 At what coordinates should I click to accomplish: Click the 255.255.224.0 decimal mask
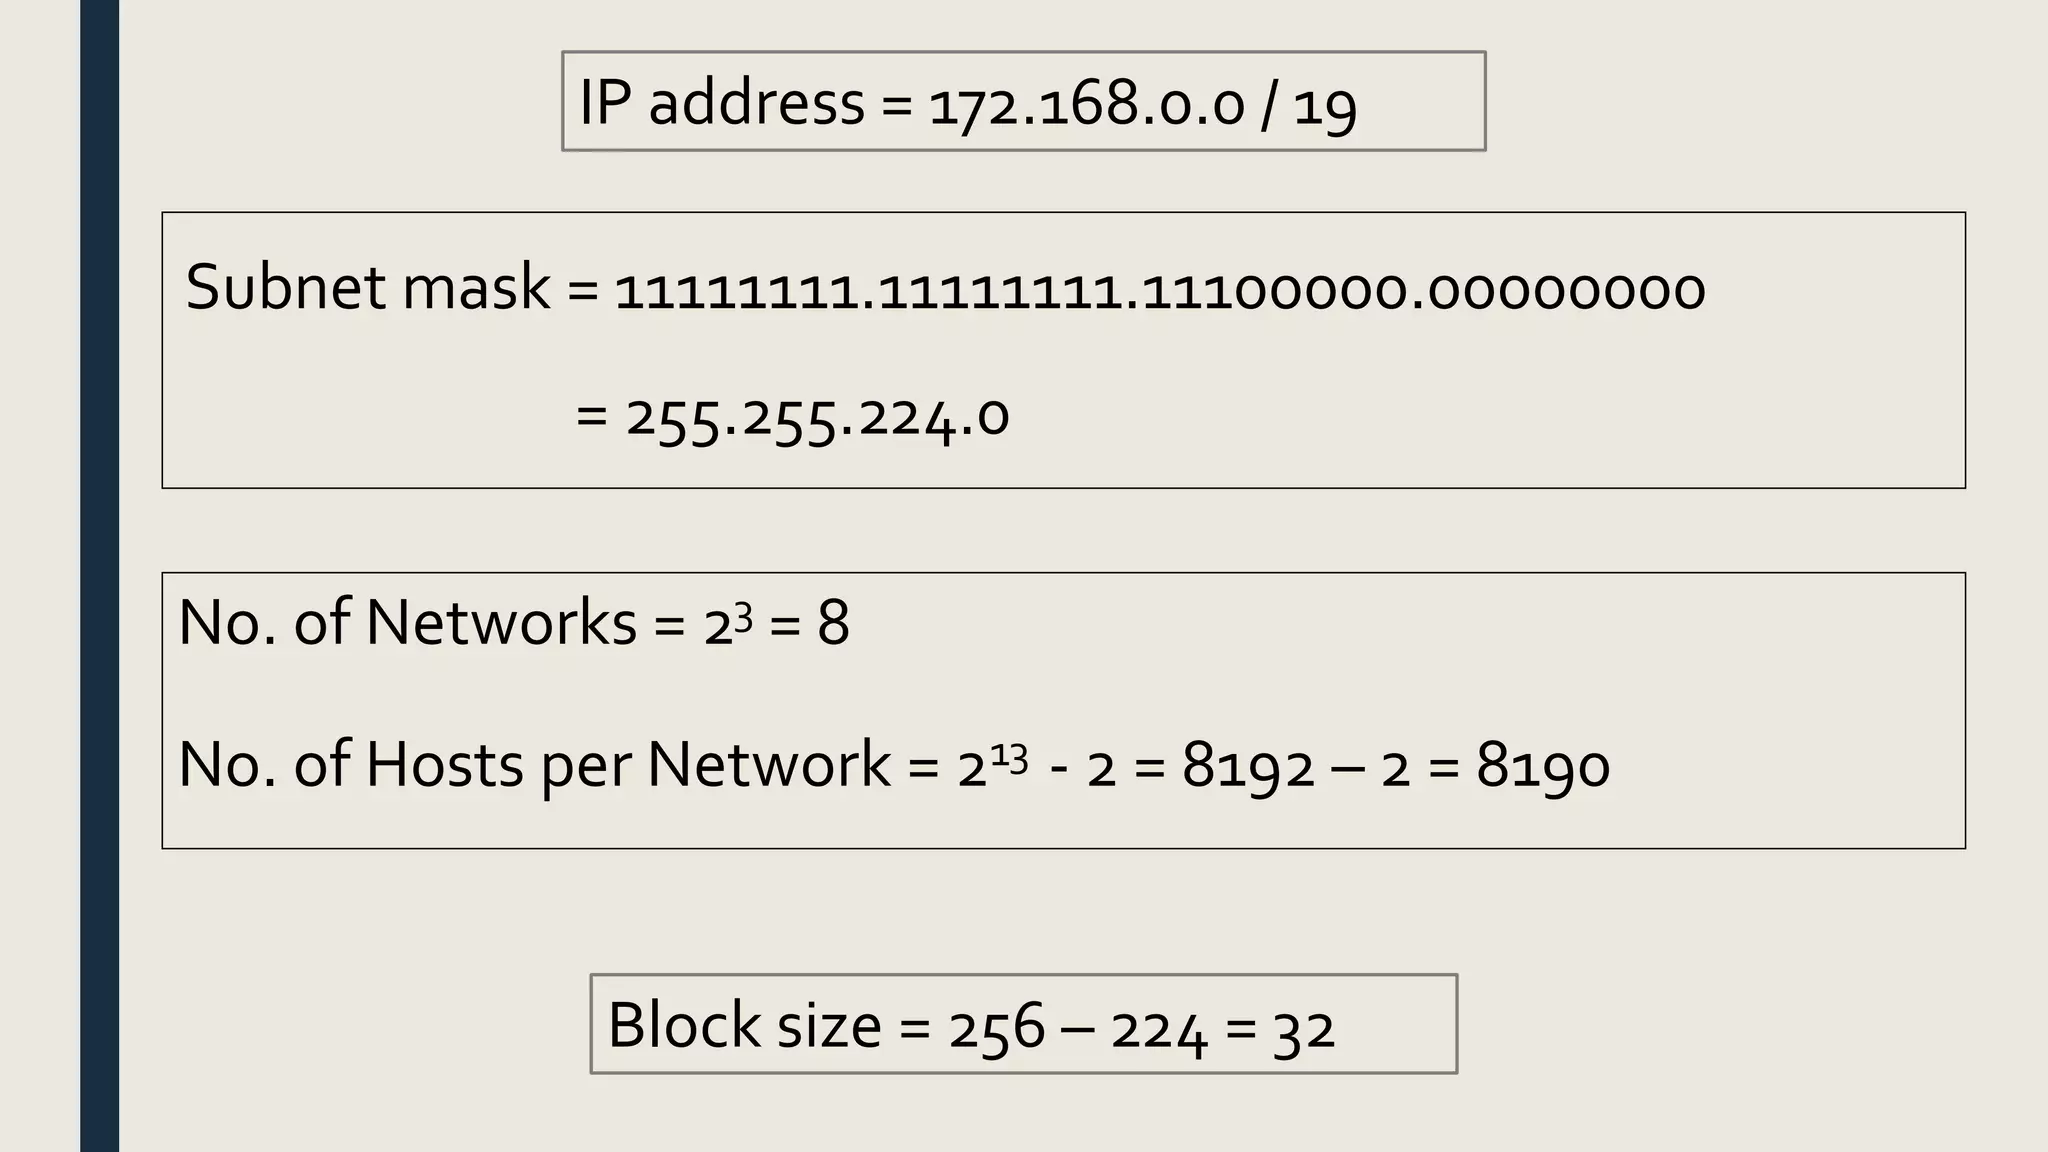click(817, 417)
